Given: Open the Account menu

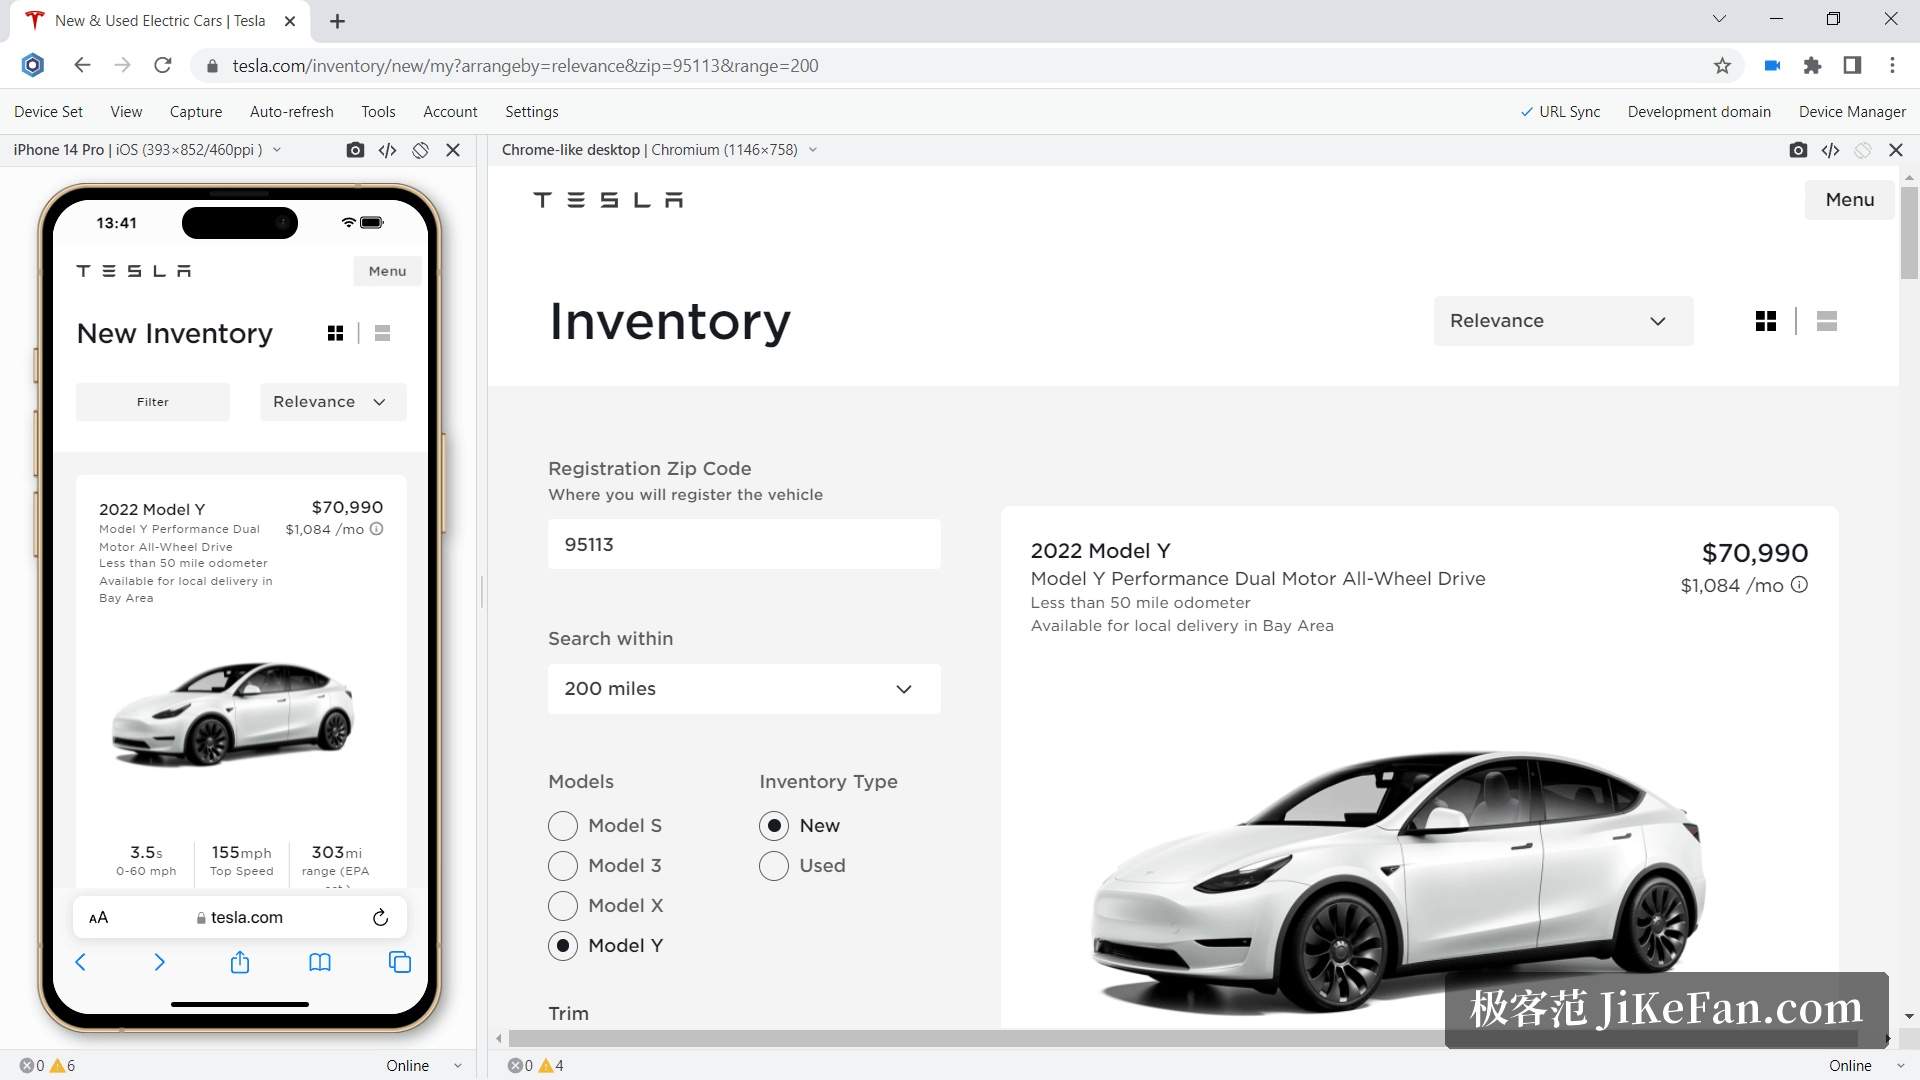Looking at the screenshot, I should (x=450, y=112).
